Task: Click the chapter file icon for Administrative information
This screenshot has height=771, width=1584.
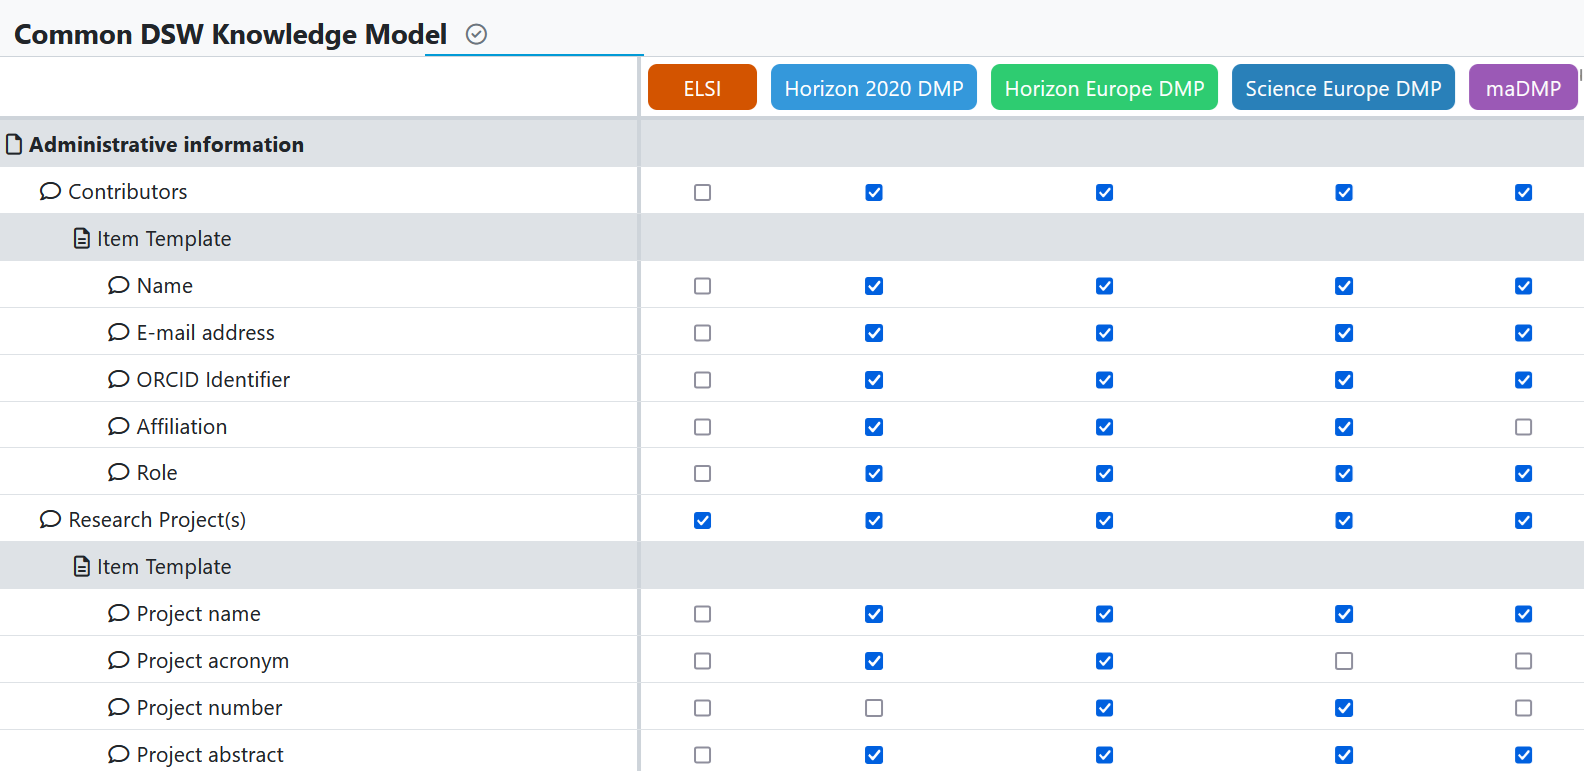Action: 14,145
